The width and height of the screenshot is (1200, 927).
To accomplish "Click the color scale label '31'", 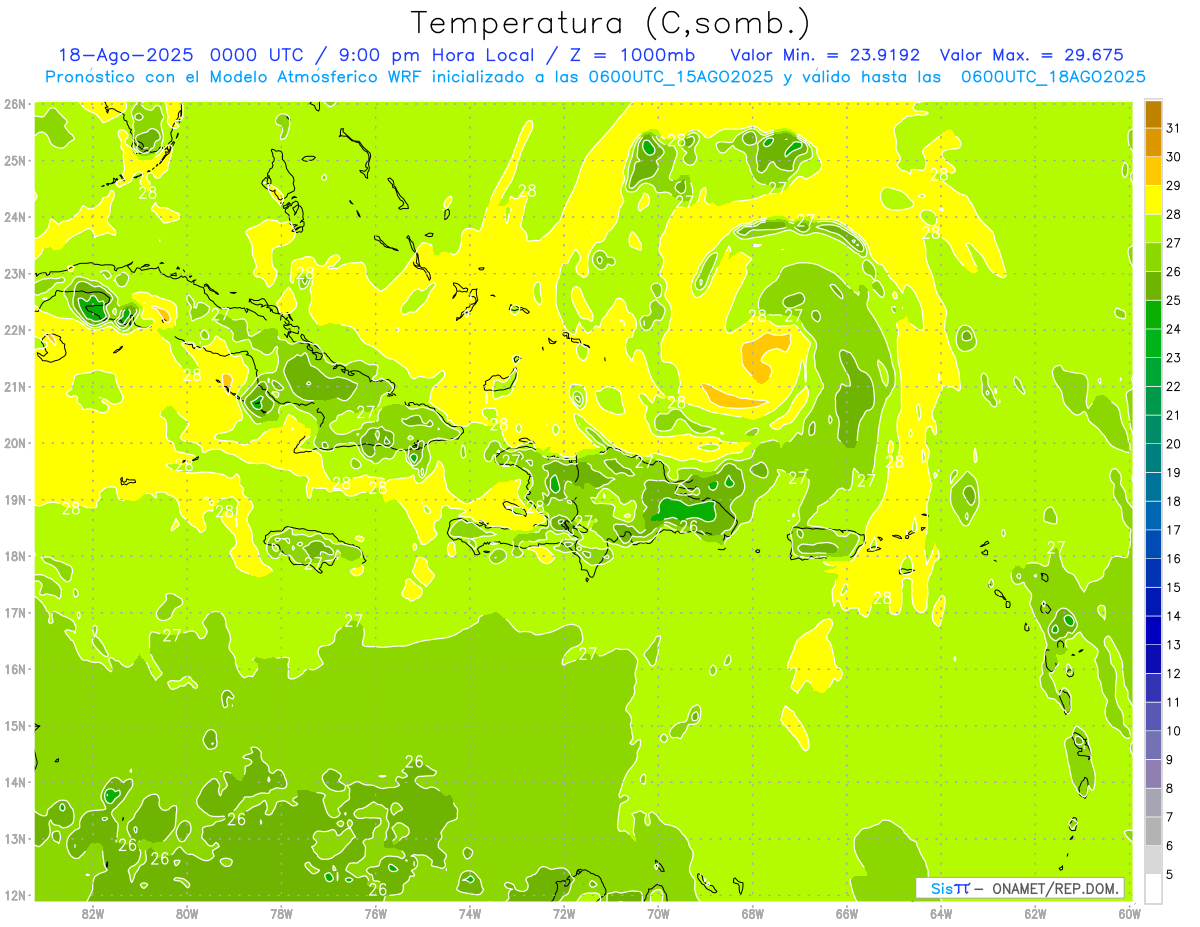I will 1173,128.
